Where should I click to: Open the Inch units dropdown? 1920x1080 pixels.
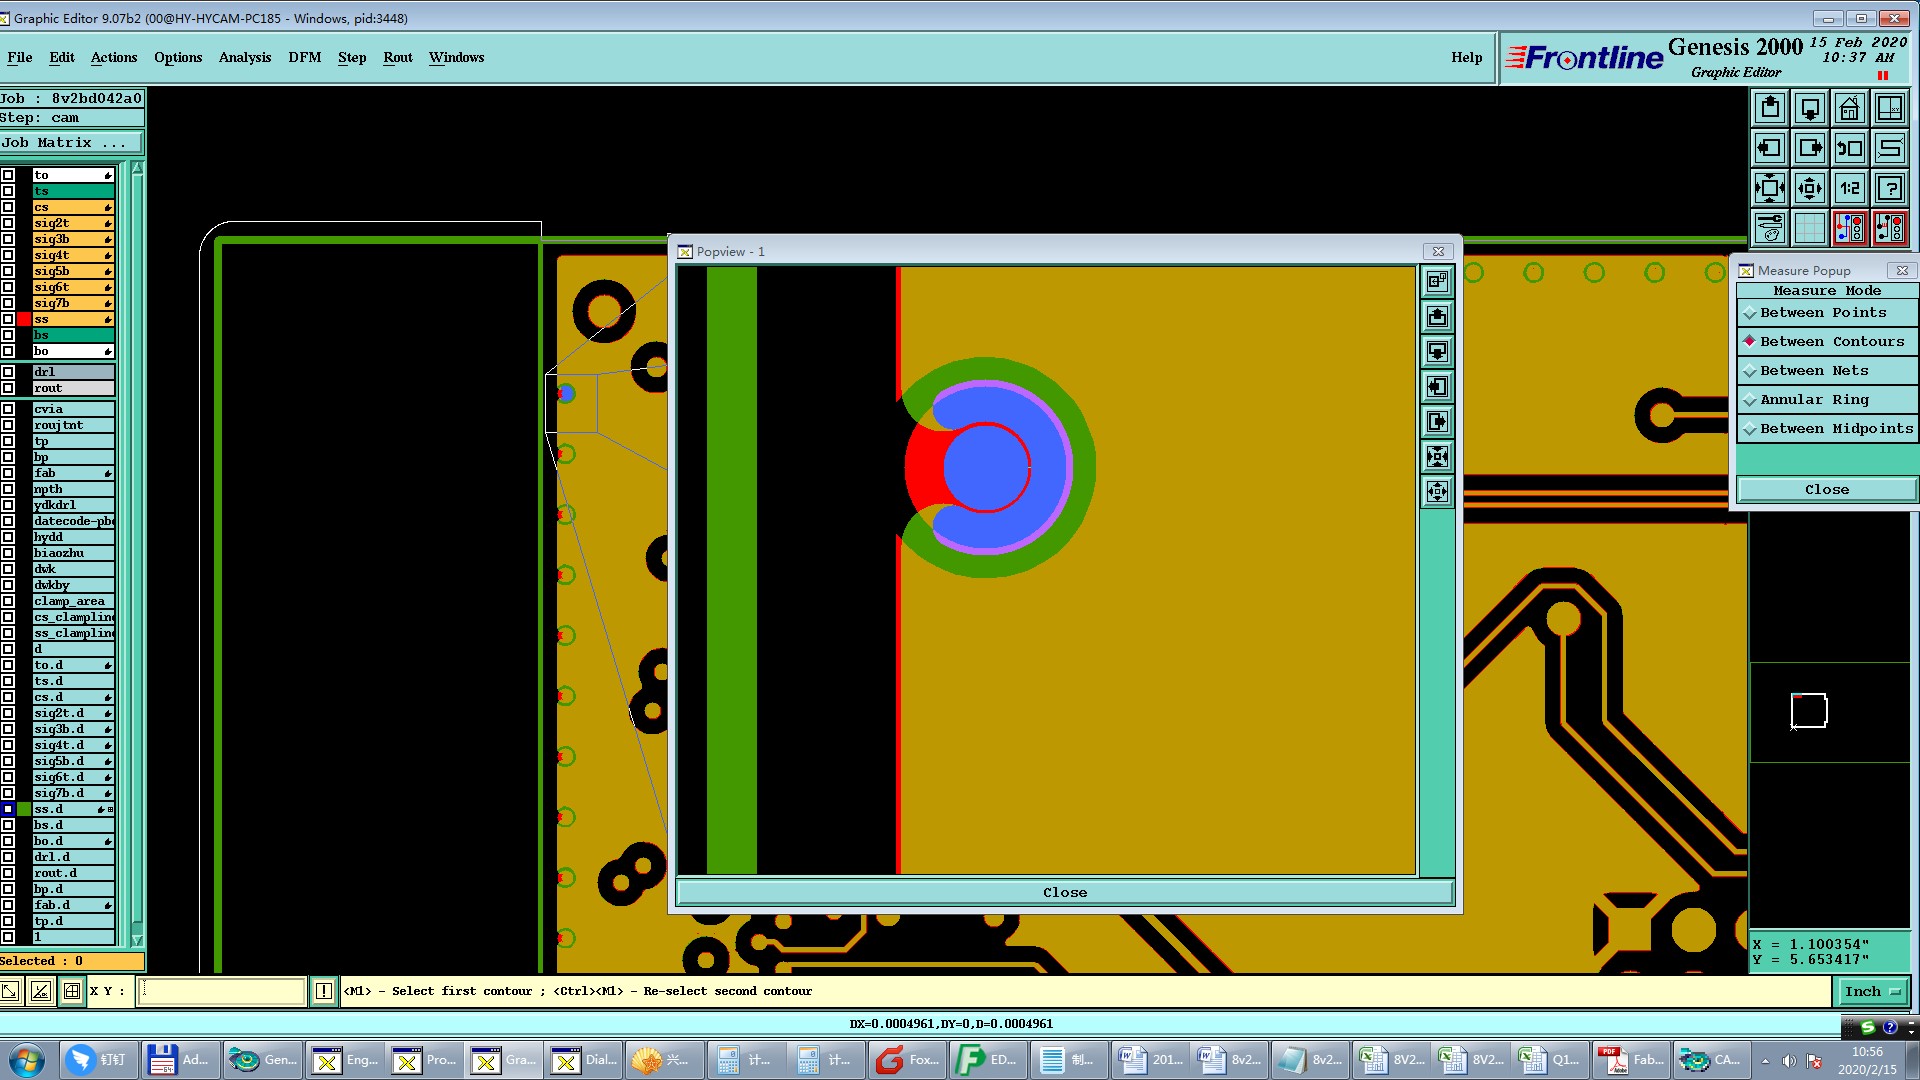1871,991
